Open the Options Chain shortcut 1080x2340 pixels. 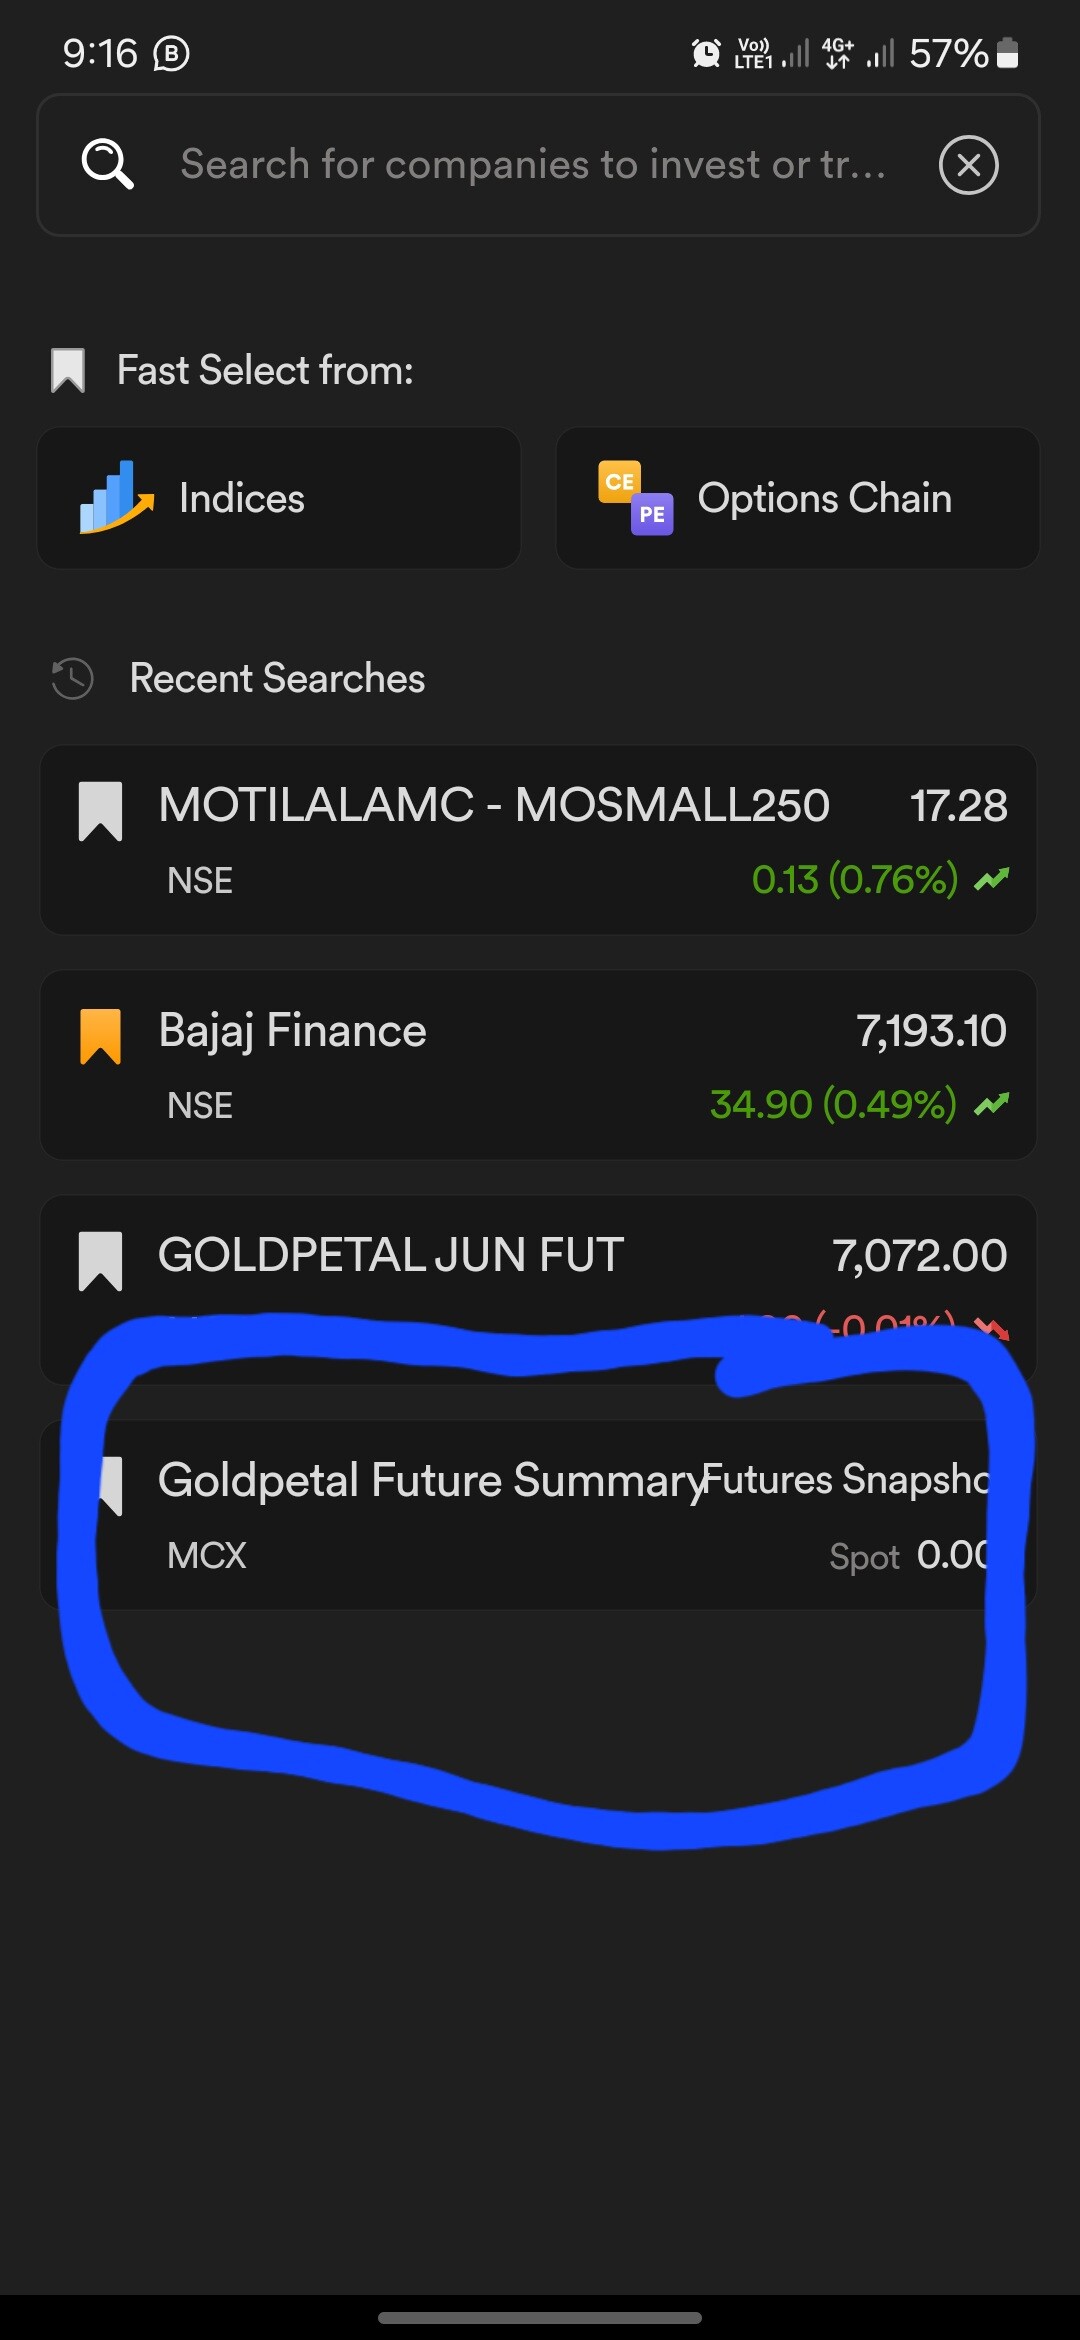[x=797, y=498]
